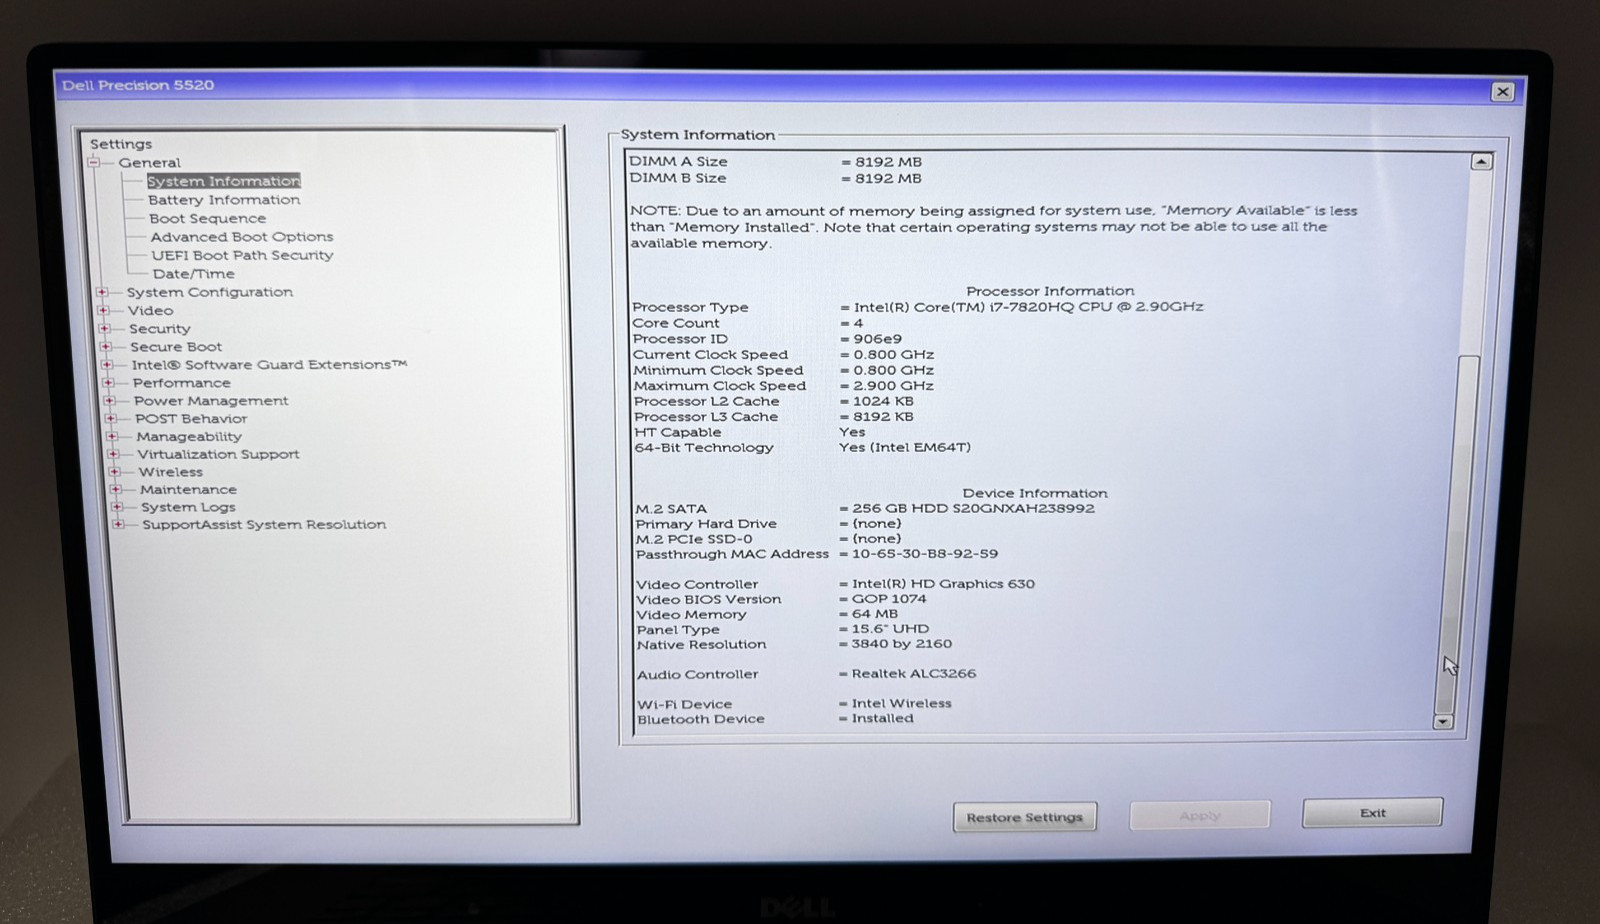Expand the POST Behavior node
The image size is (1600, 924).
pos(110,419)
